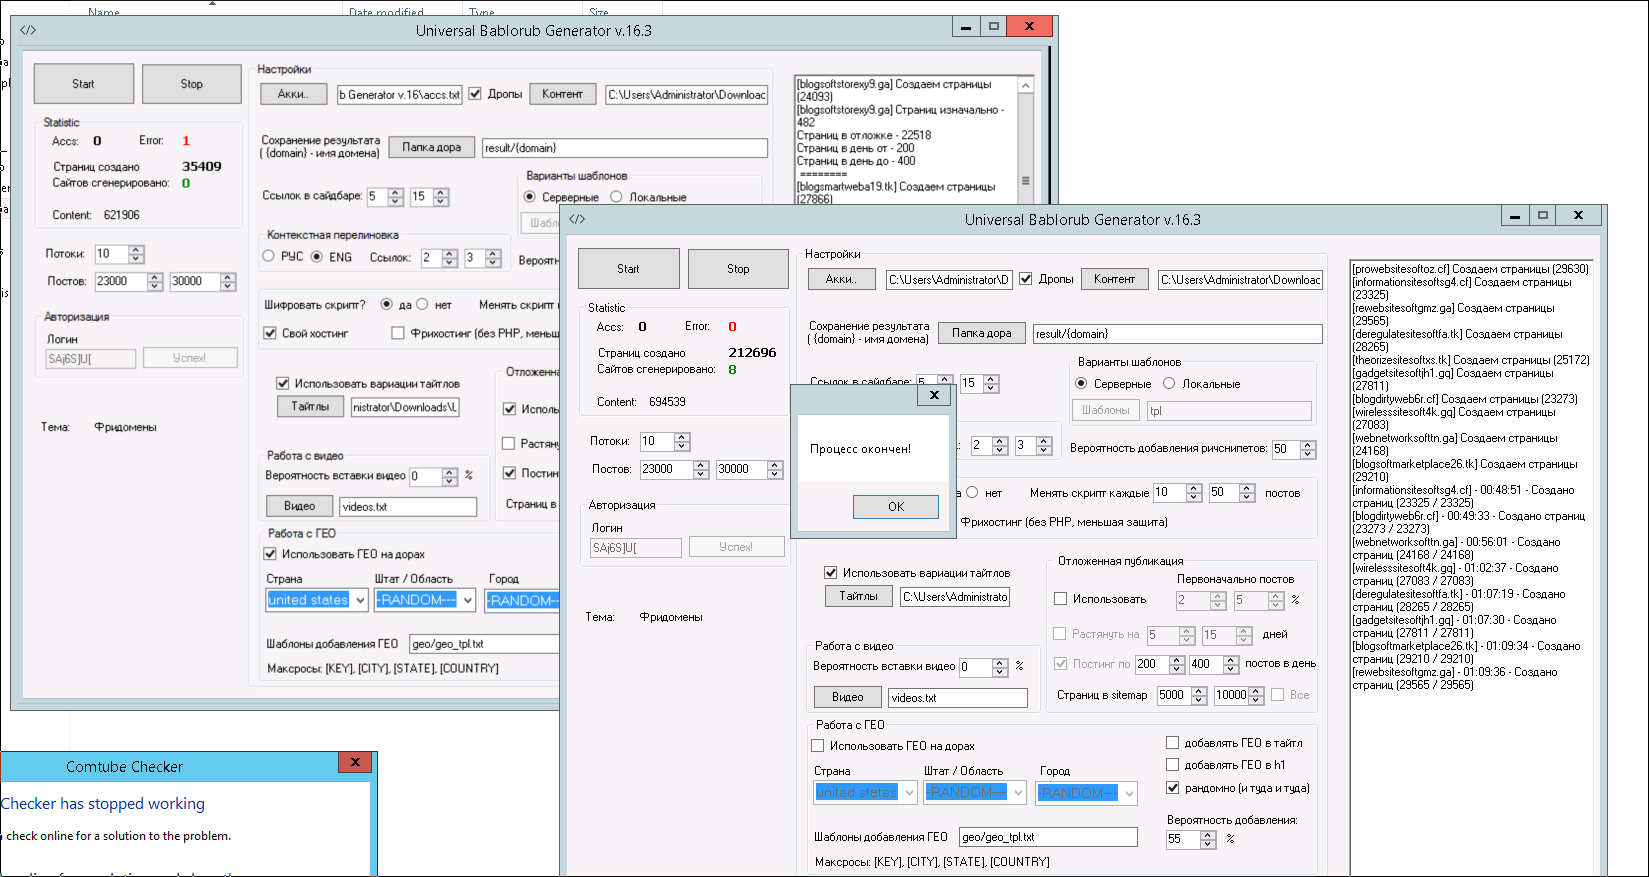Minimize the front Generator window
This screenshot has width=1649, height=877.
point(1515,215)
